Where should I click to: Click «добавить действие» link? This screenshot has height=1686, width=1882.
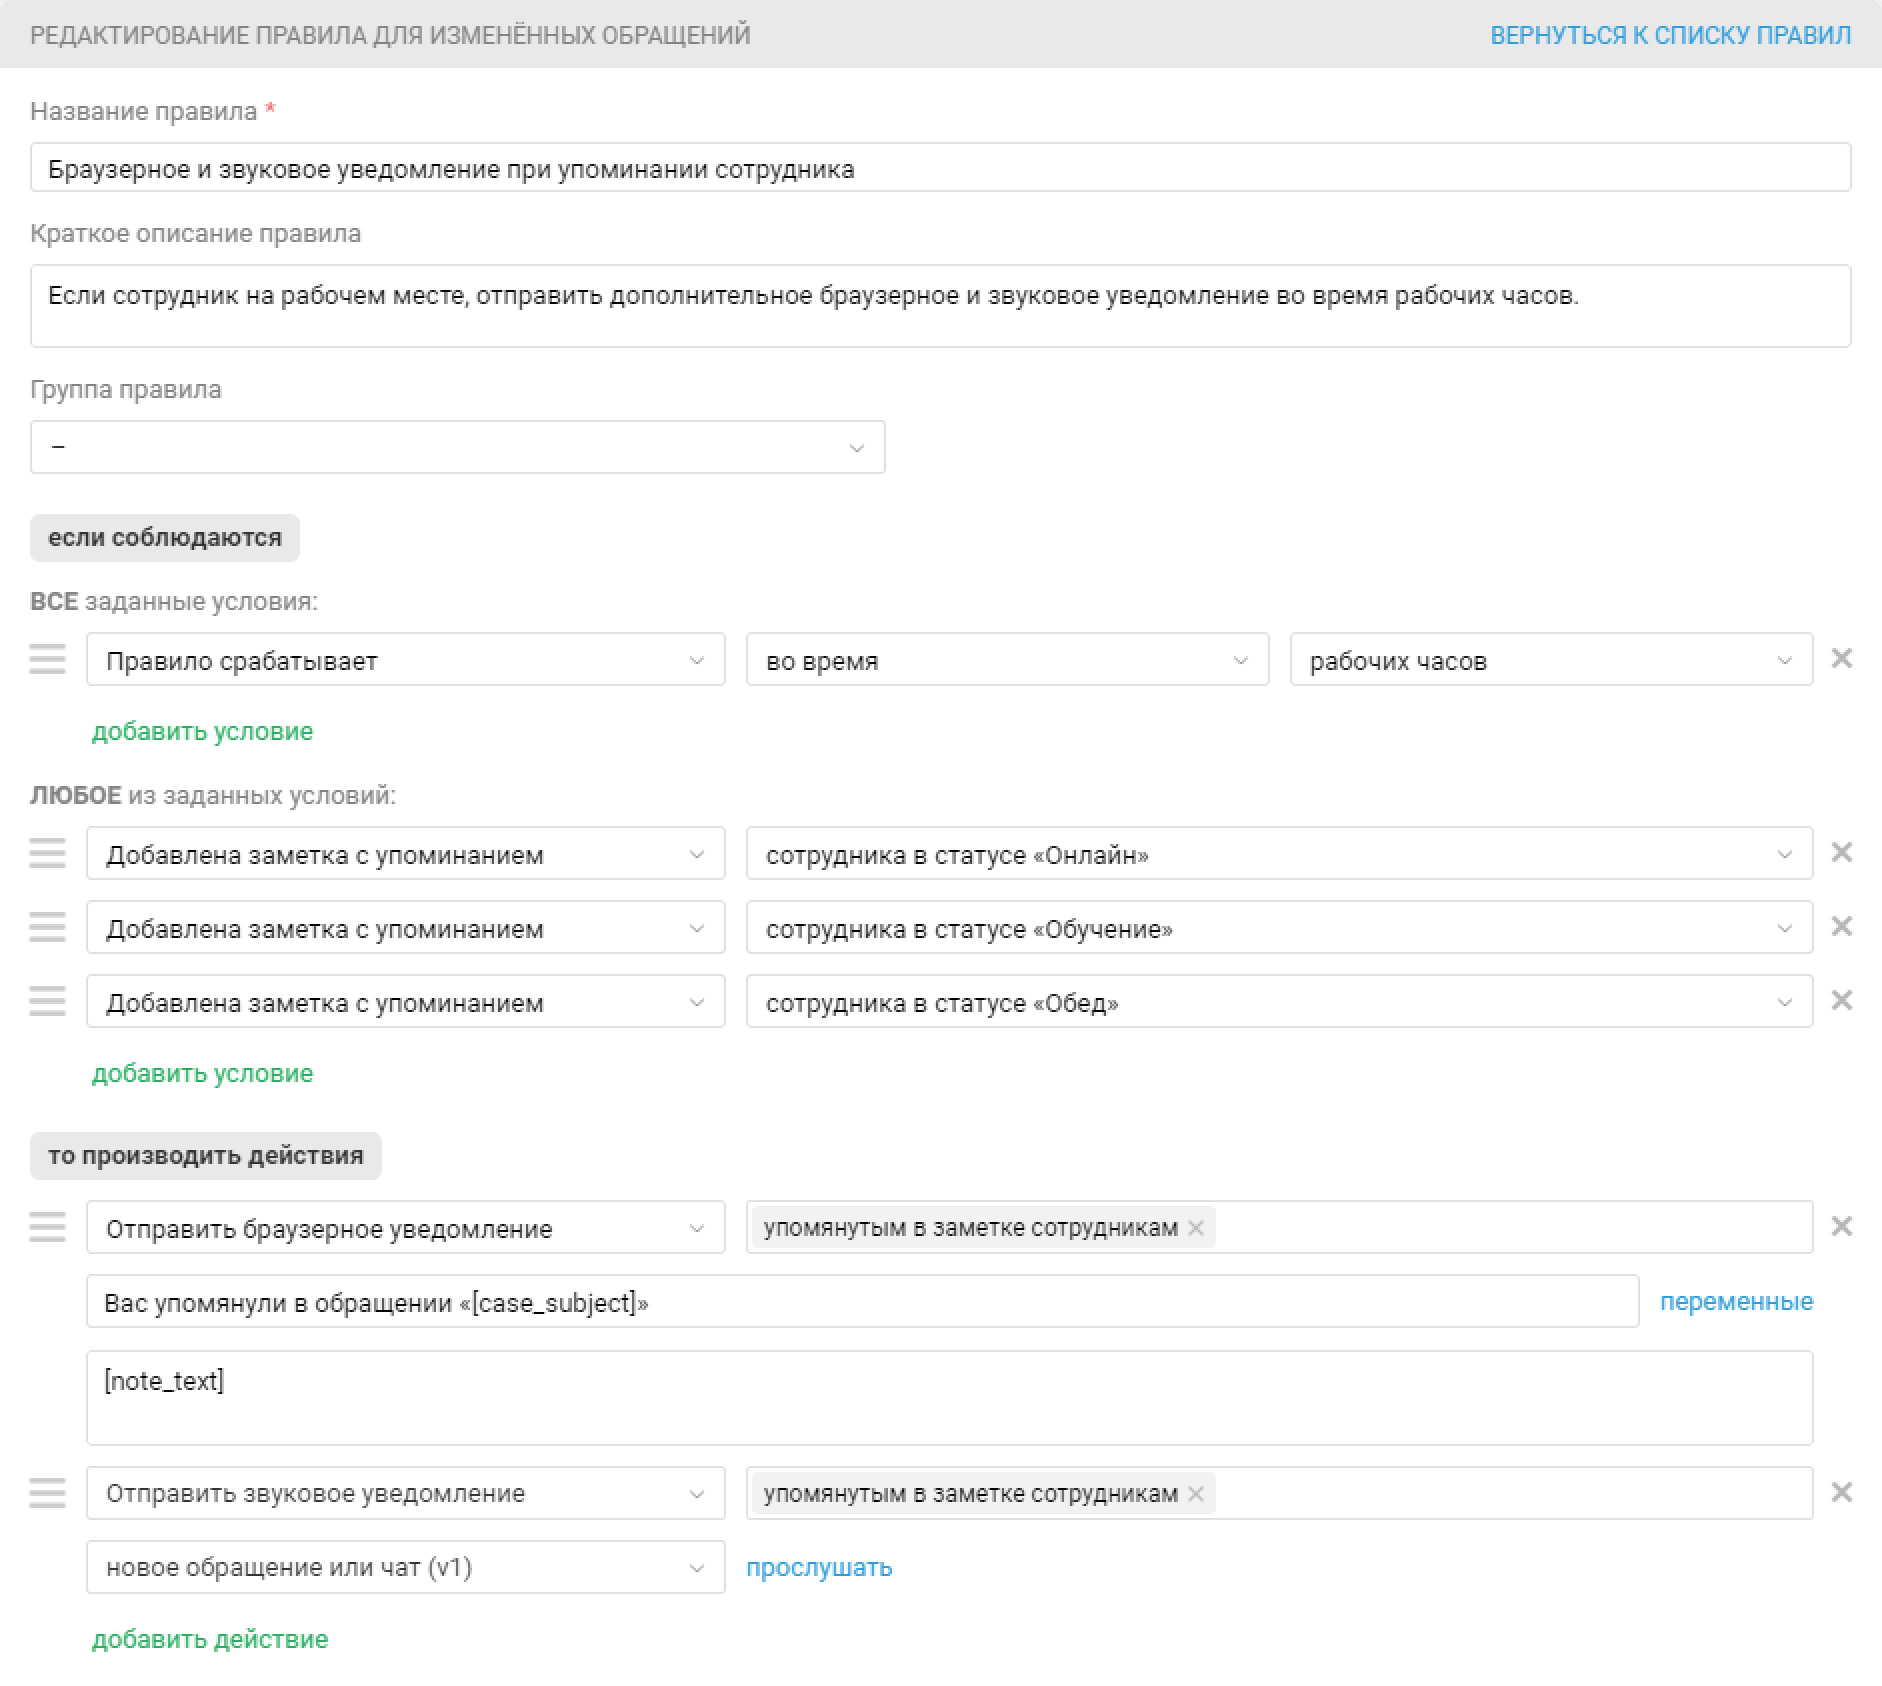pyautogui.click(x=210, y=1639)
